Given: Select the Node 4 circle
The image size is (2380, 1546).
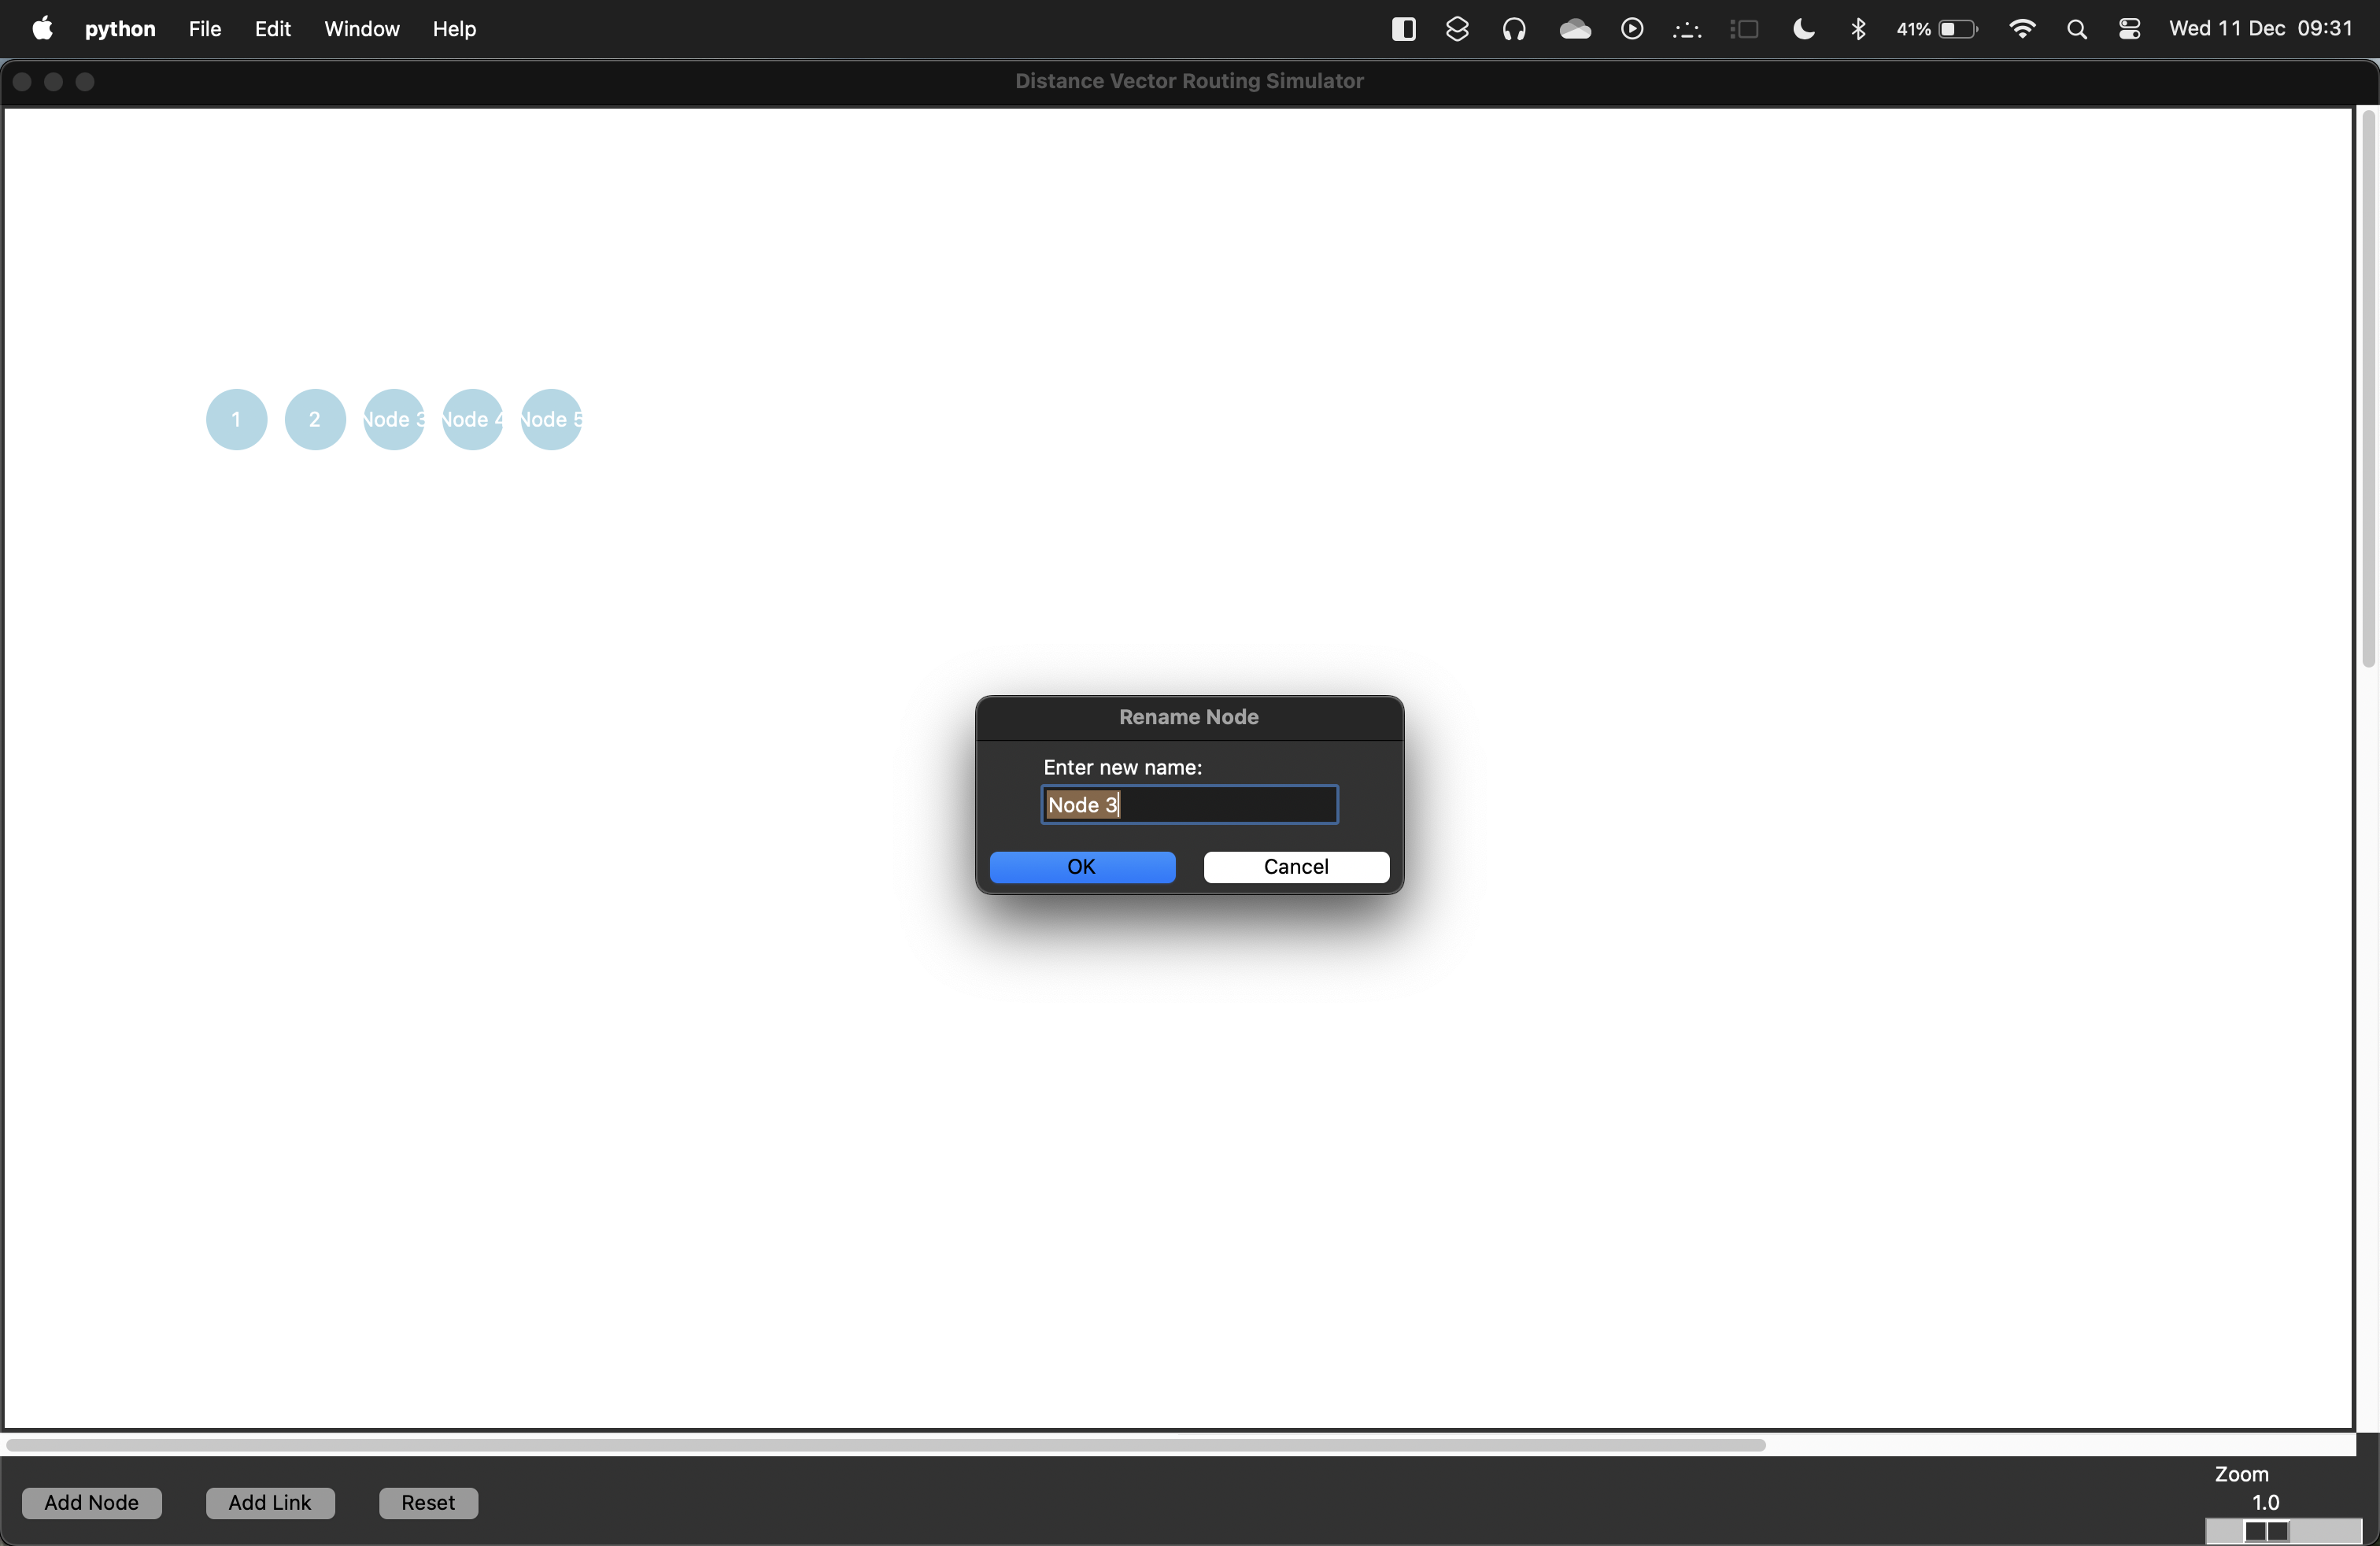Looking at the screenshot, I should click(472, 419).
